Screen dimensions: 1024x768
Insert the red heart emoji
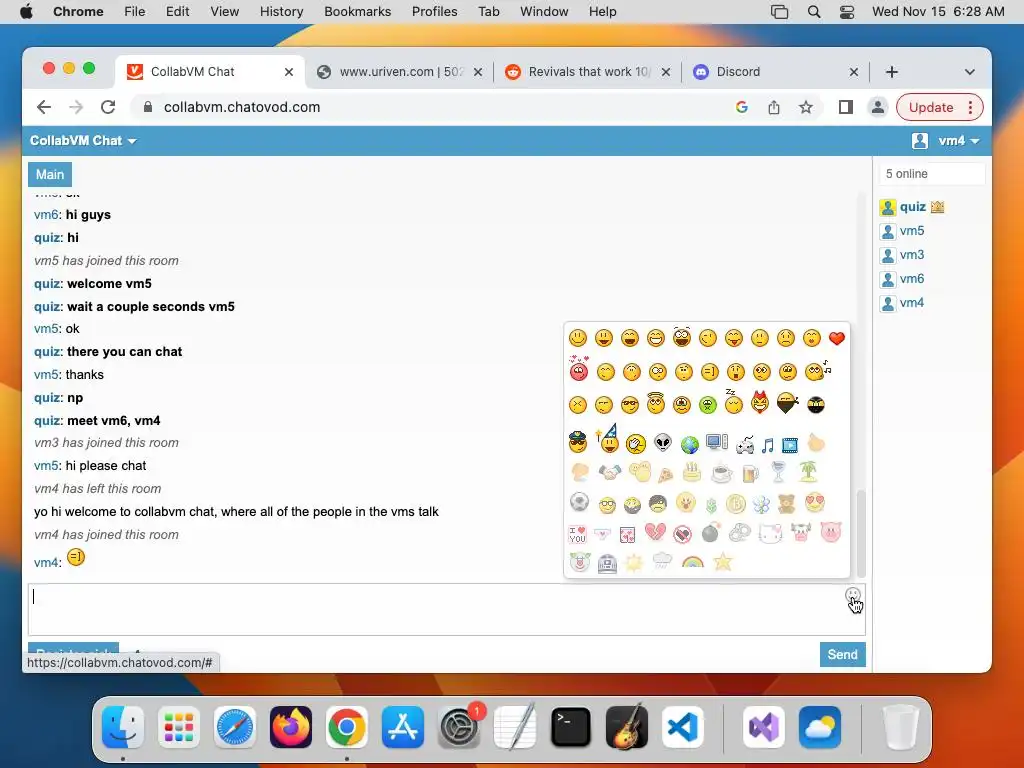point(837,338)
